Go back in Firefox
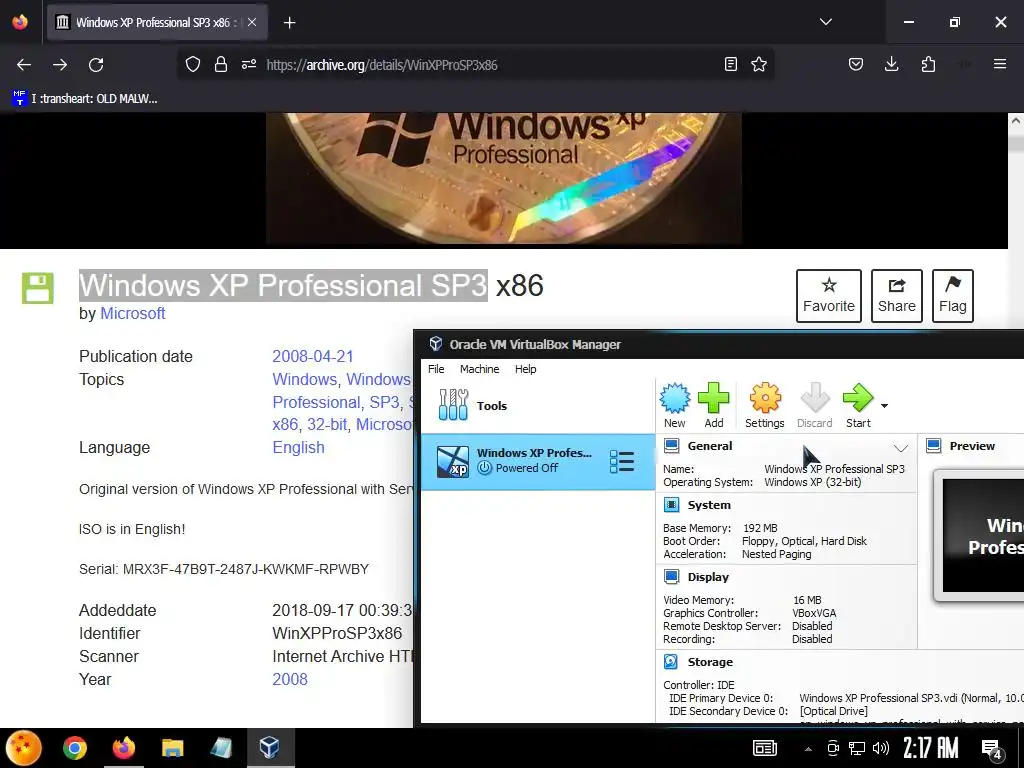 (x=24, y=65)
